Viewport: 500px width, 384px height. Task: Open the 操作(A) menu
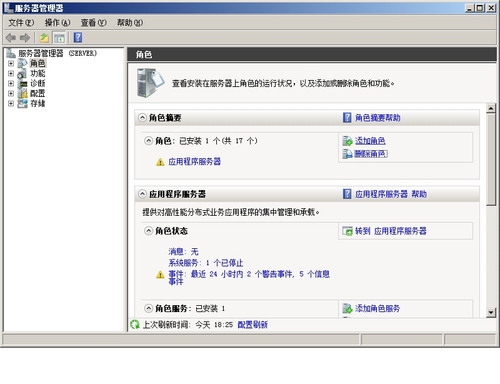pos(58,23)
